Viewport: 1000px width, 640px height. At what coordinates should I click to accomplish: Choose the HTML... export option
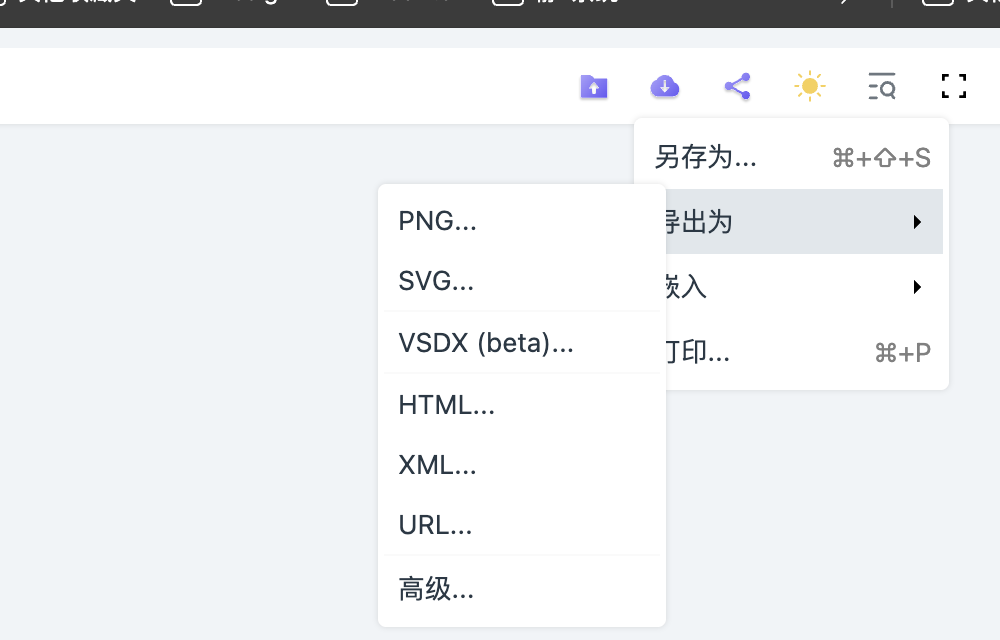click(x=447, y=405)
